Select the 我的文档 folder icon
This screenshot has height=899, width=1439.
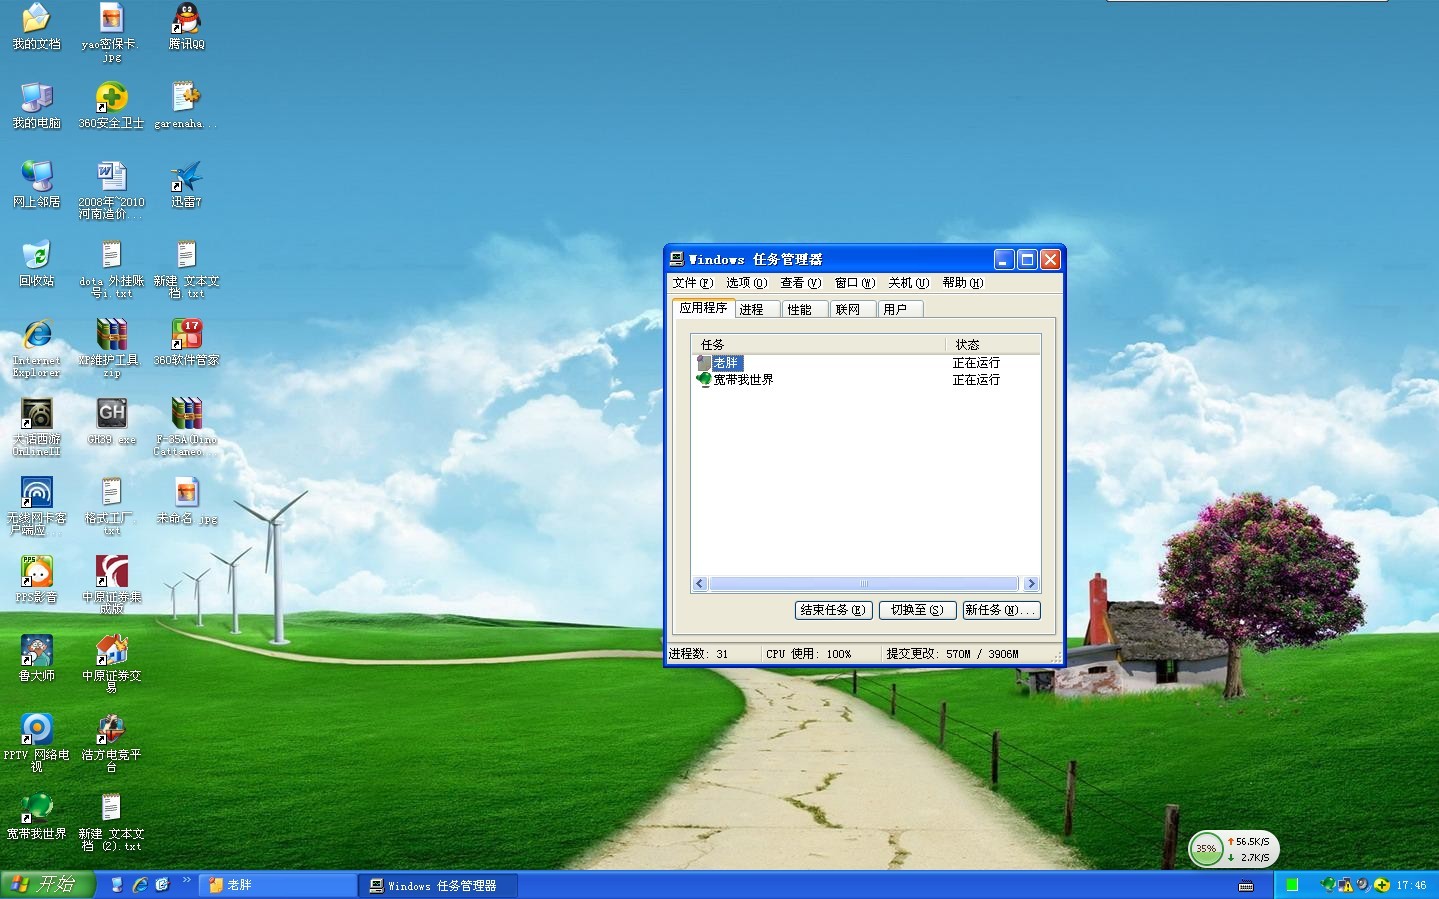pyautogui.click(x=36, y=27)
